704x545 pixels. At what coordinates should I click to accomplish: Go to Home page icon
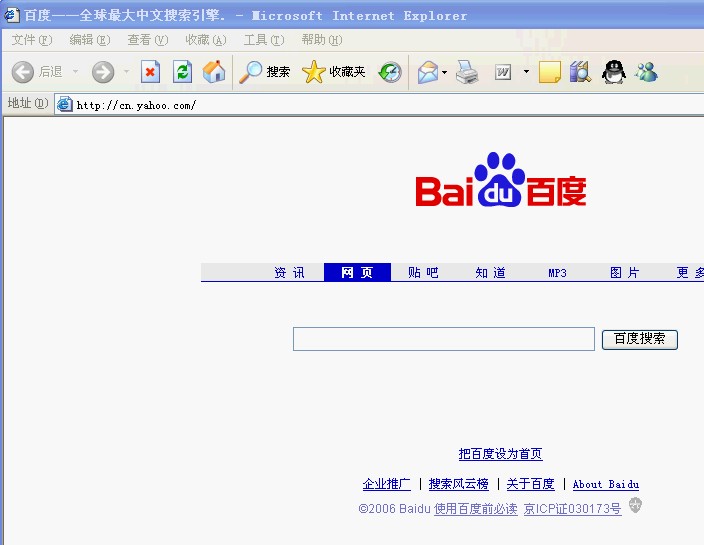(x=214, y=72)
